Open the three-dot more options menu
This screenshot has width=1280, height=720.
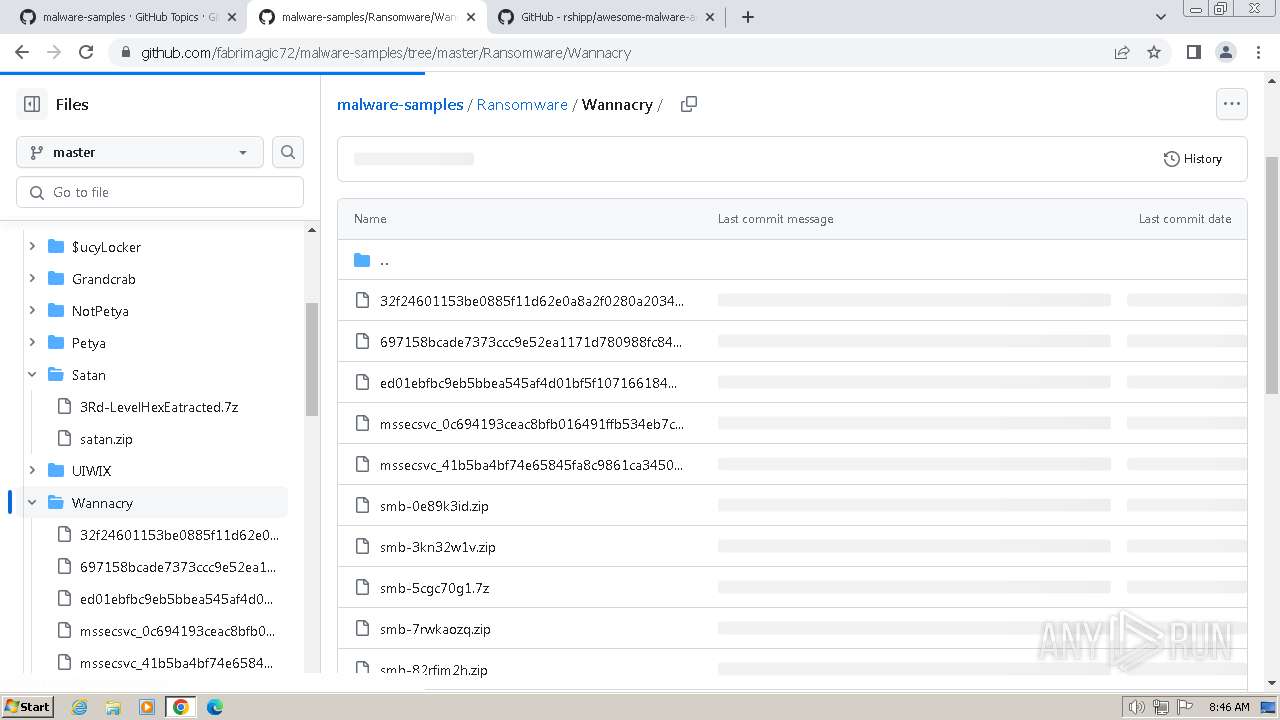[x=1232, y=104]
